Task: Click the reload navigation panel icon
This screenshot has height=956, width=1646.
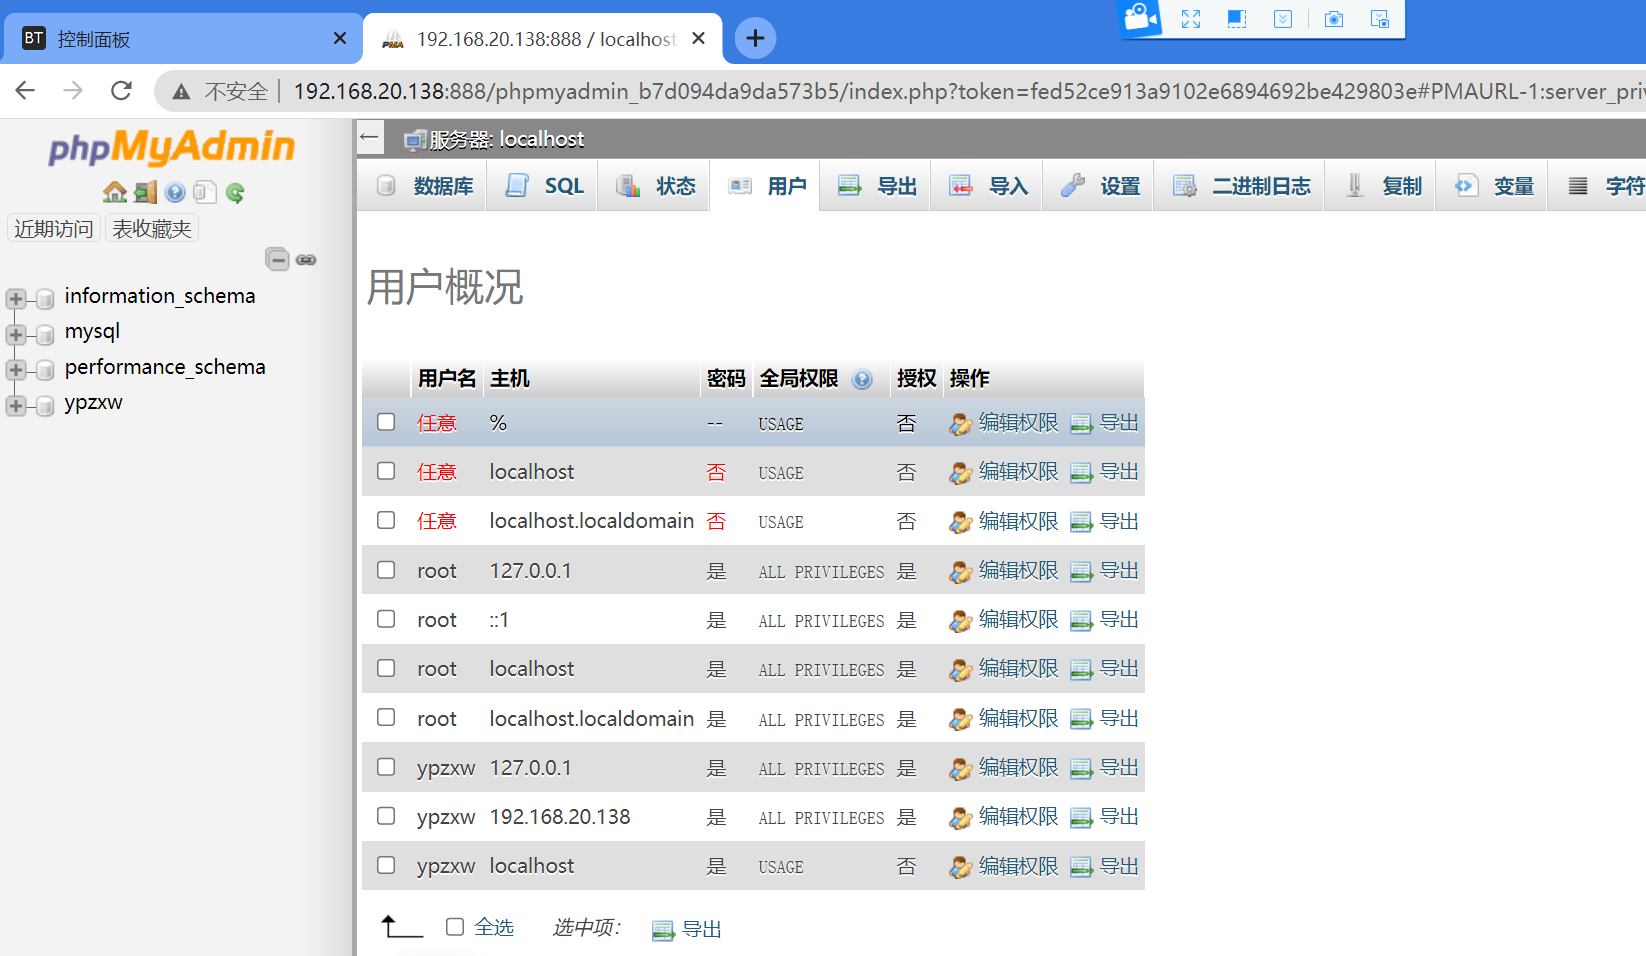Action: coord(235,192)
